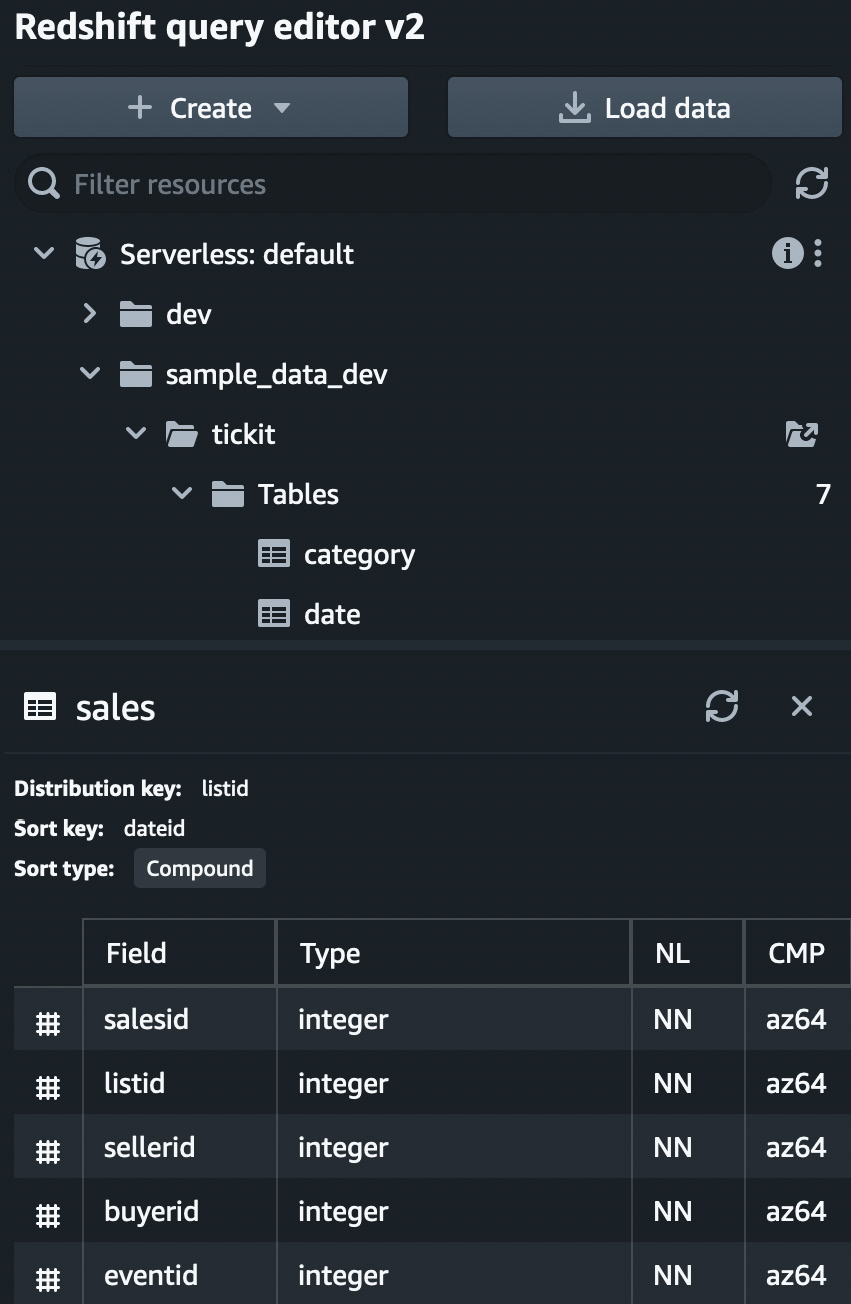Image resolution: width=851 pixels, height=1304 pixels.
Task: Show info for Serverless: default
Action: 787,254
